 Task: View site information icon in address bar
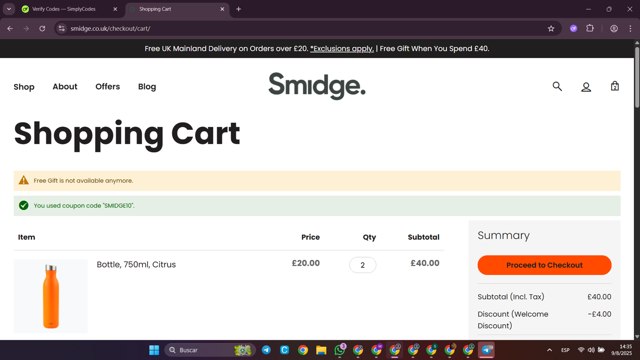pyautogui.click(x=62, y=29)
